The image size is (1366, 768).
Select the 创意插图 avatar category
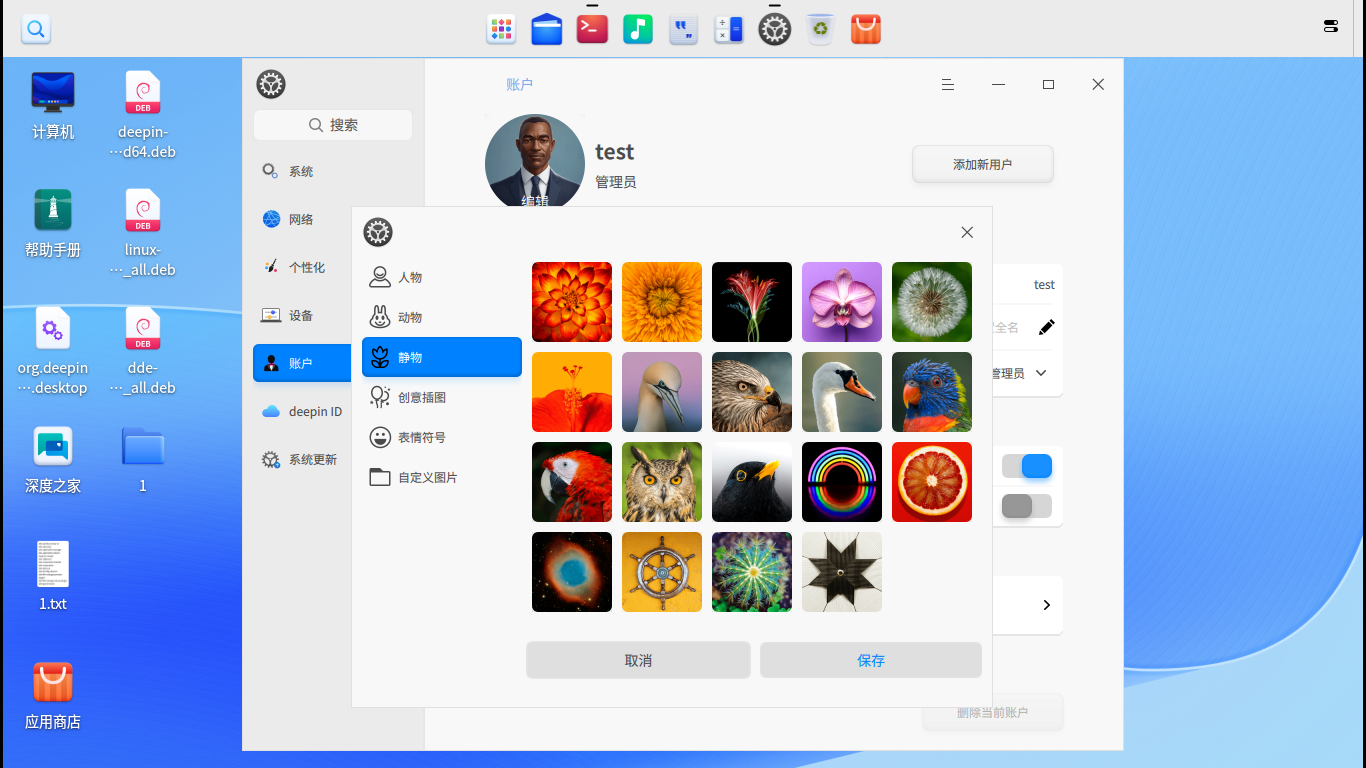(x=442, y=397)
